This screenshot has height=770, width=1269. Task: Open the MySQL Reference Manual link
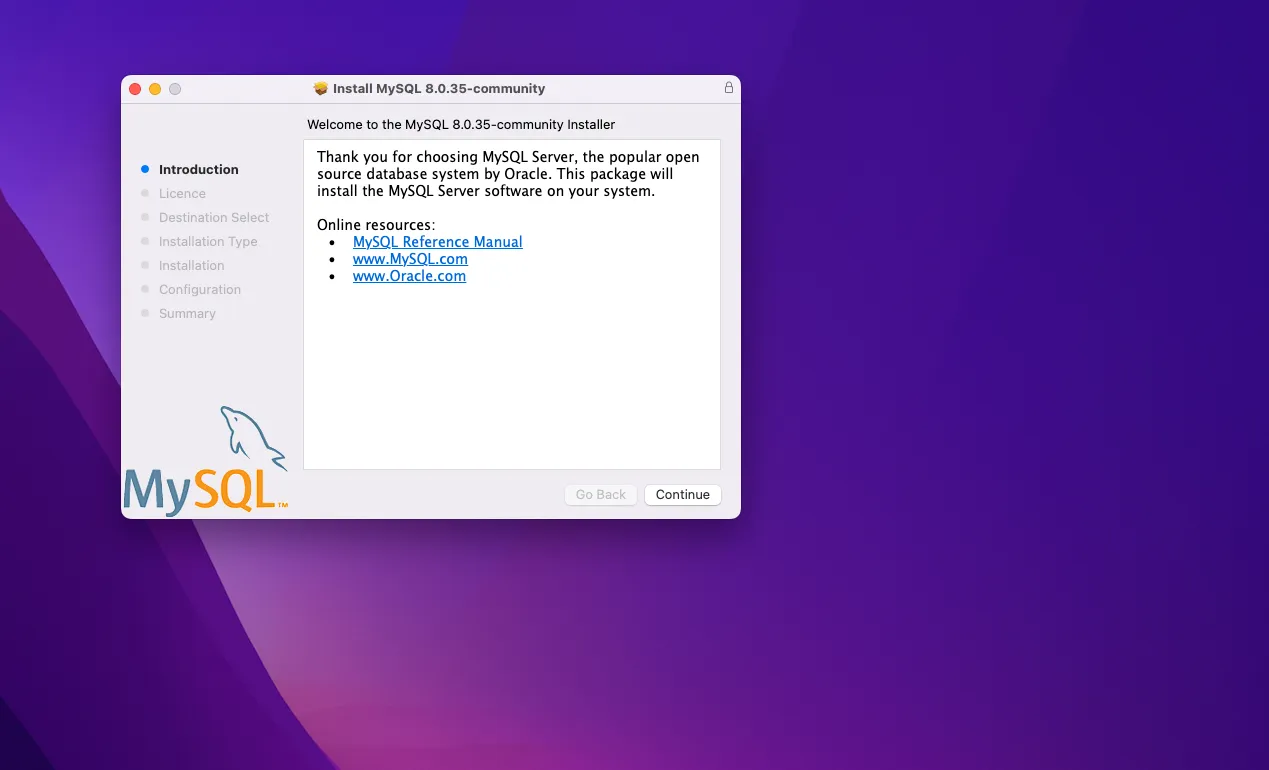coord(437,242)
